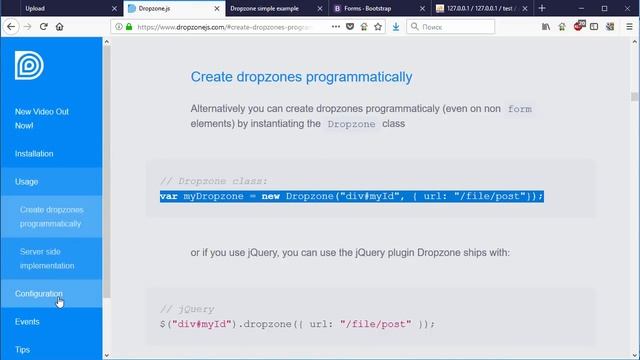The height and width of the screenshot is (360, 640).
Task: Go back with the browser back arrow
Action: [x=11, y=27]
